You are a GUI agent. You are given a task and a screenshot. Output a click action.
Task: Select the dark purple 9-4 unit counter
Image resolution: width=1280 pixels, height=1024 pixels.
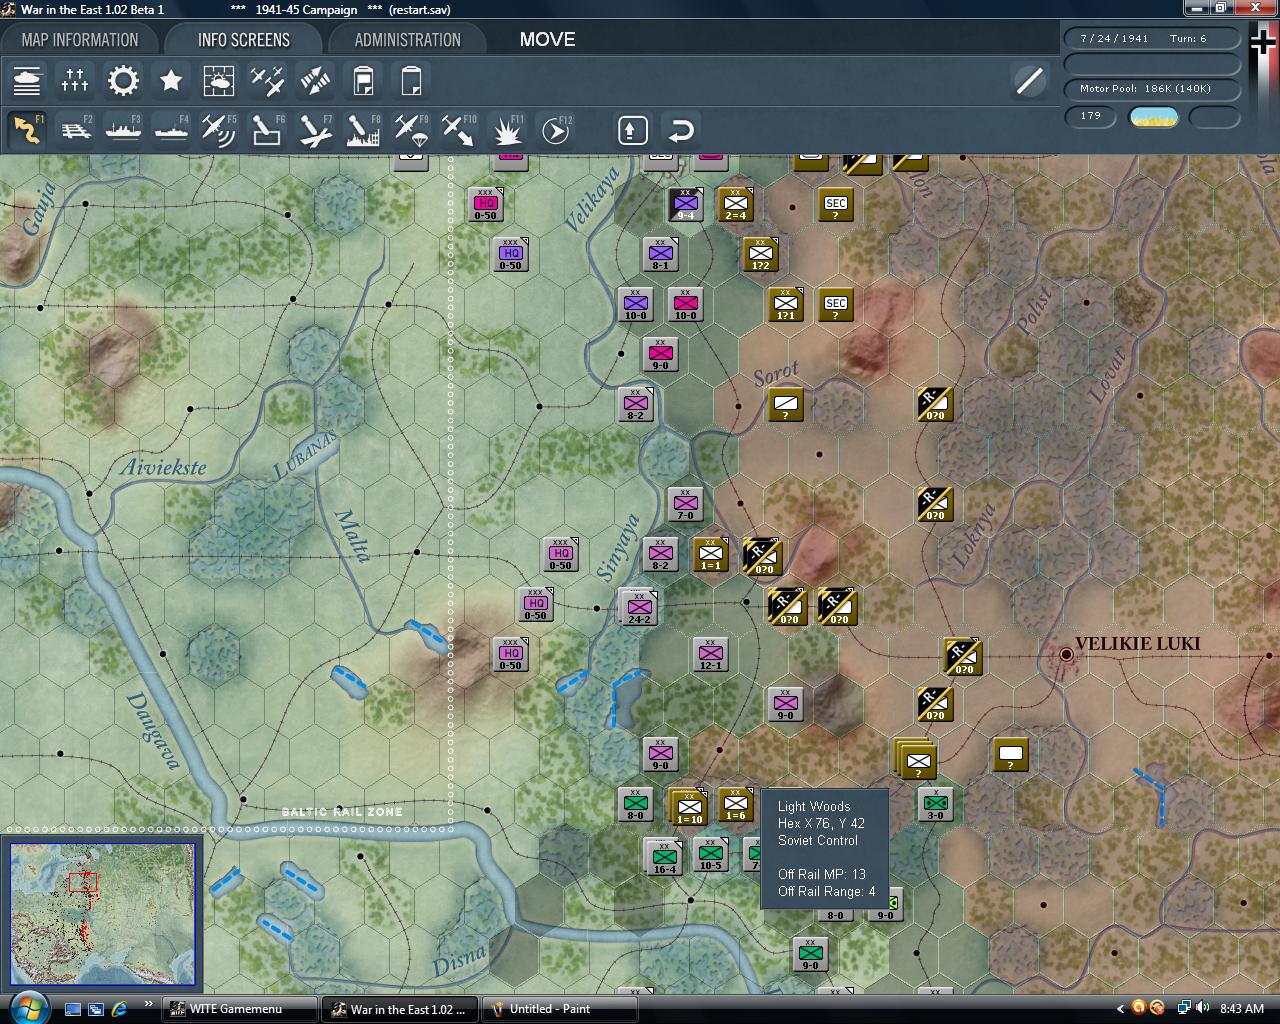(685, 204)
